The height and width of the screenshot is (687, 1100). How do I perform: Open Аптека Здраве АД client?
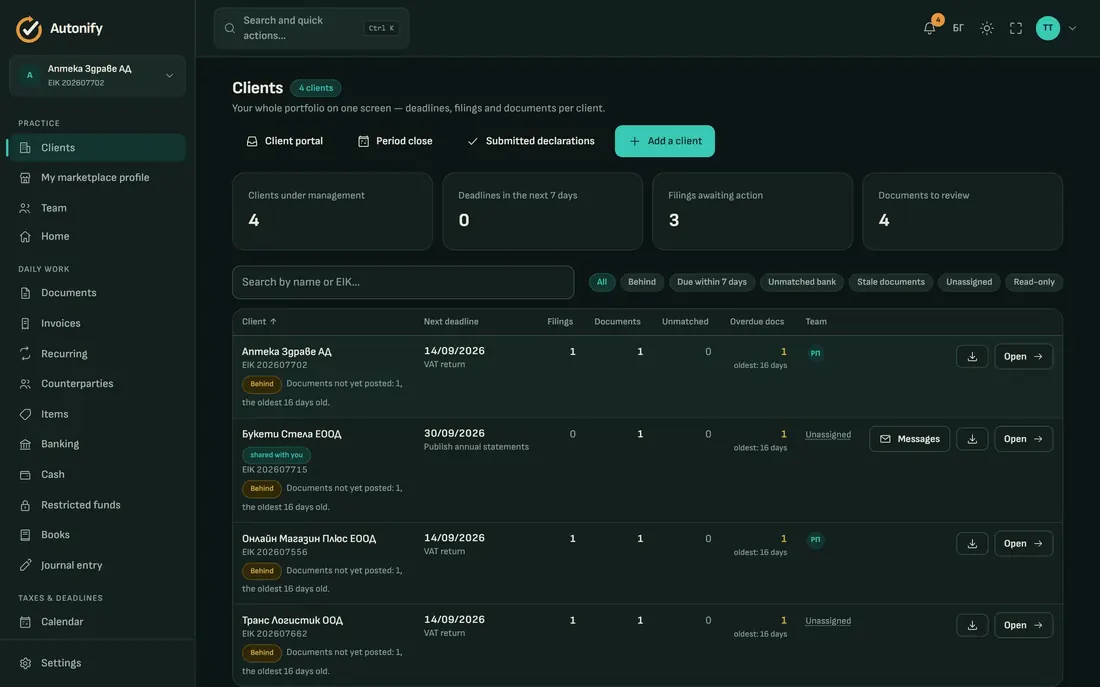1024,356
